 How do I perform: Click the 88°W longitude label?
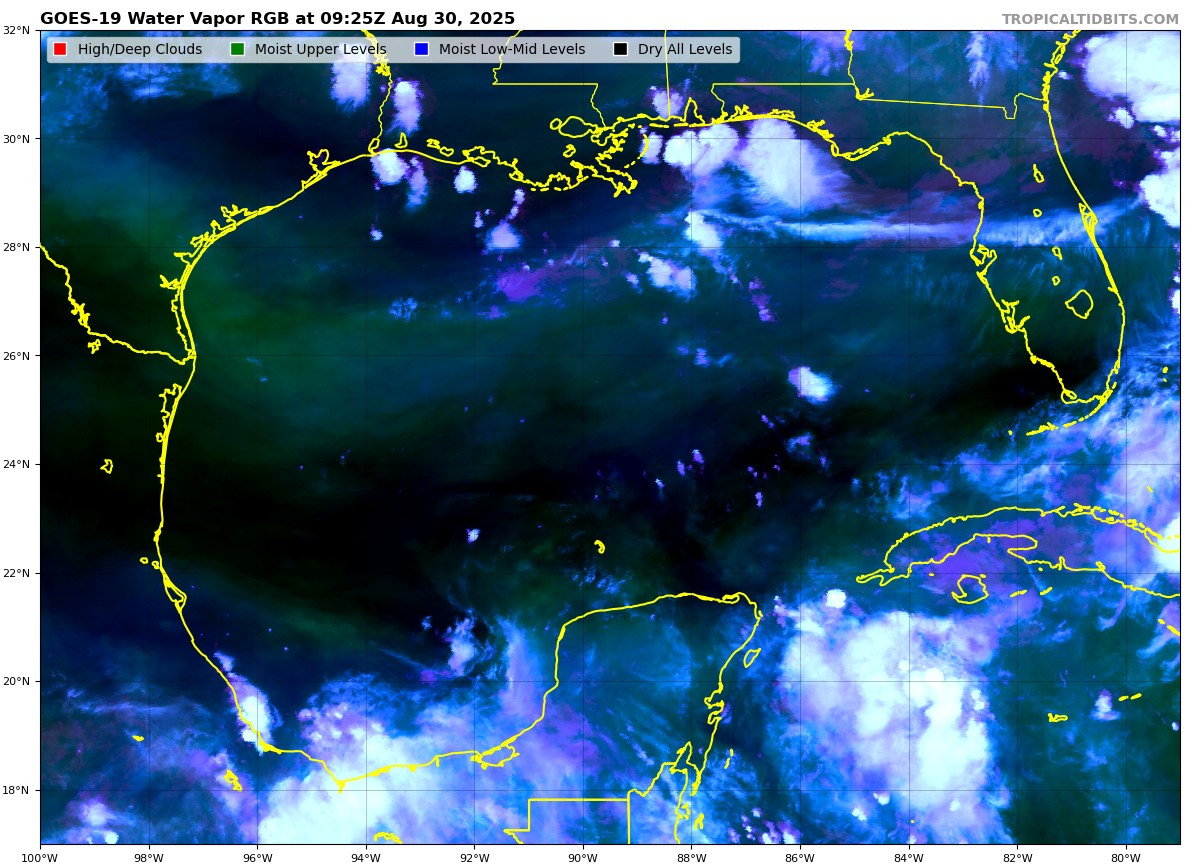tap(691, 857)
